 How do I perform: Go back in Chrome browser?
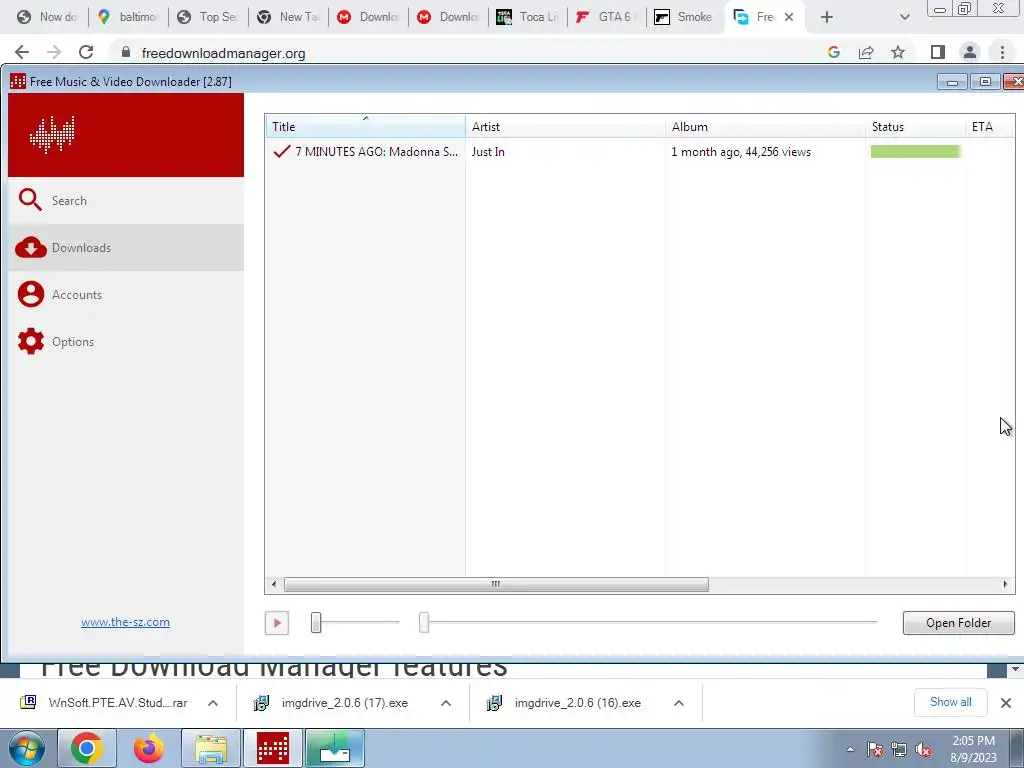click(x=22, y=52)
